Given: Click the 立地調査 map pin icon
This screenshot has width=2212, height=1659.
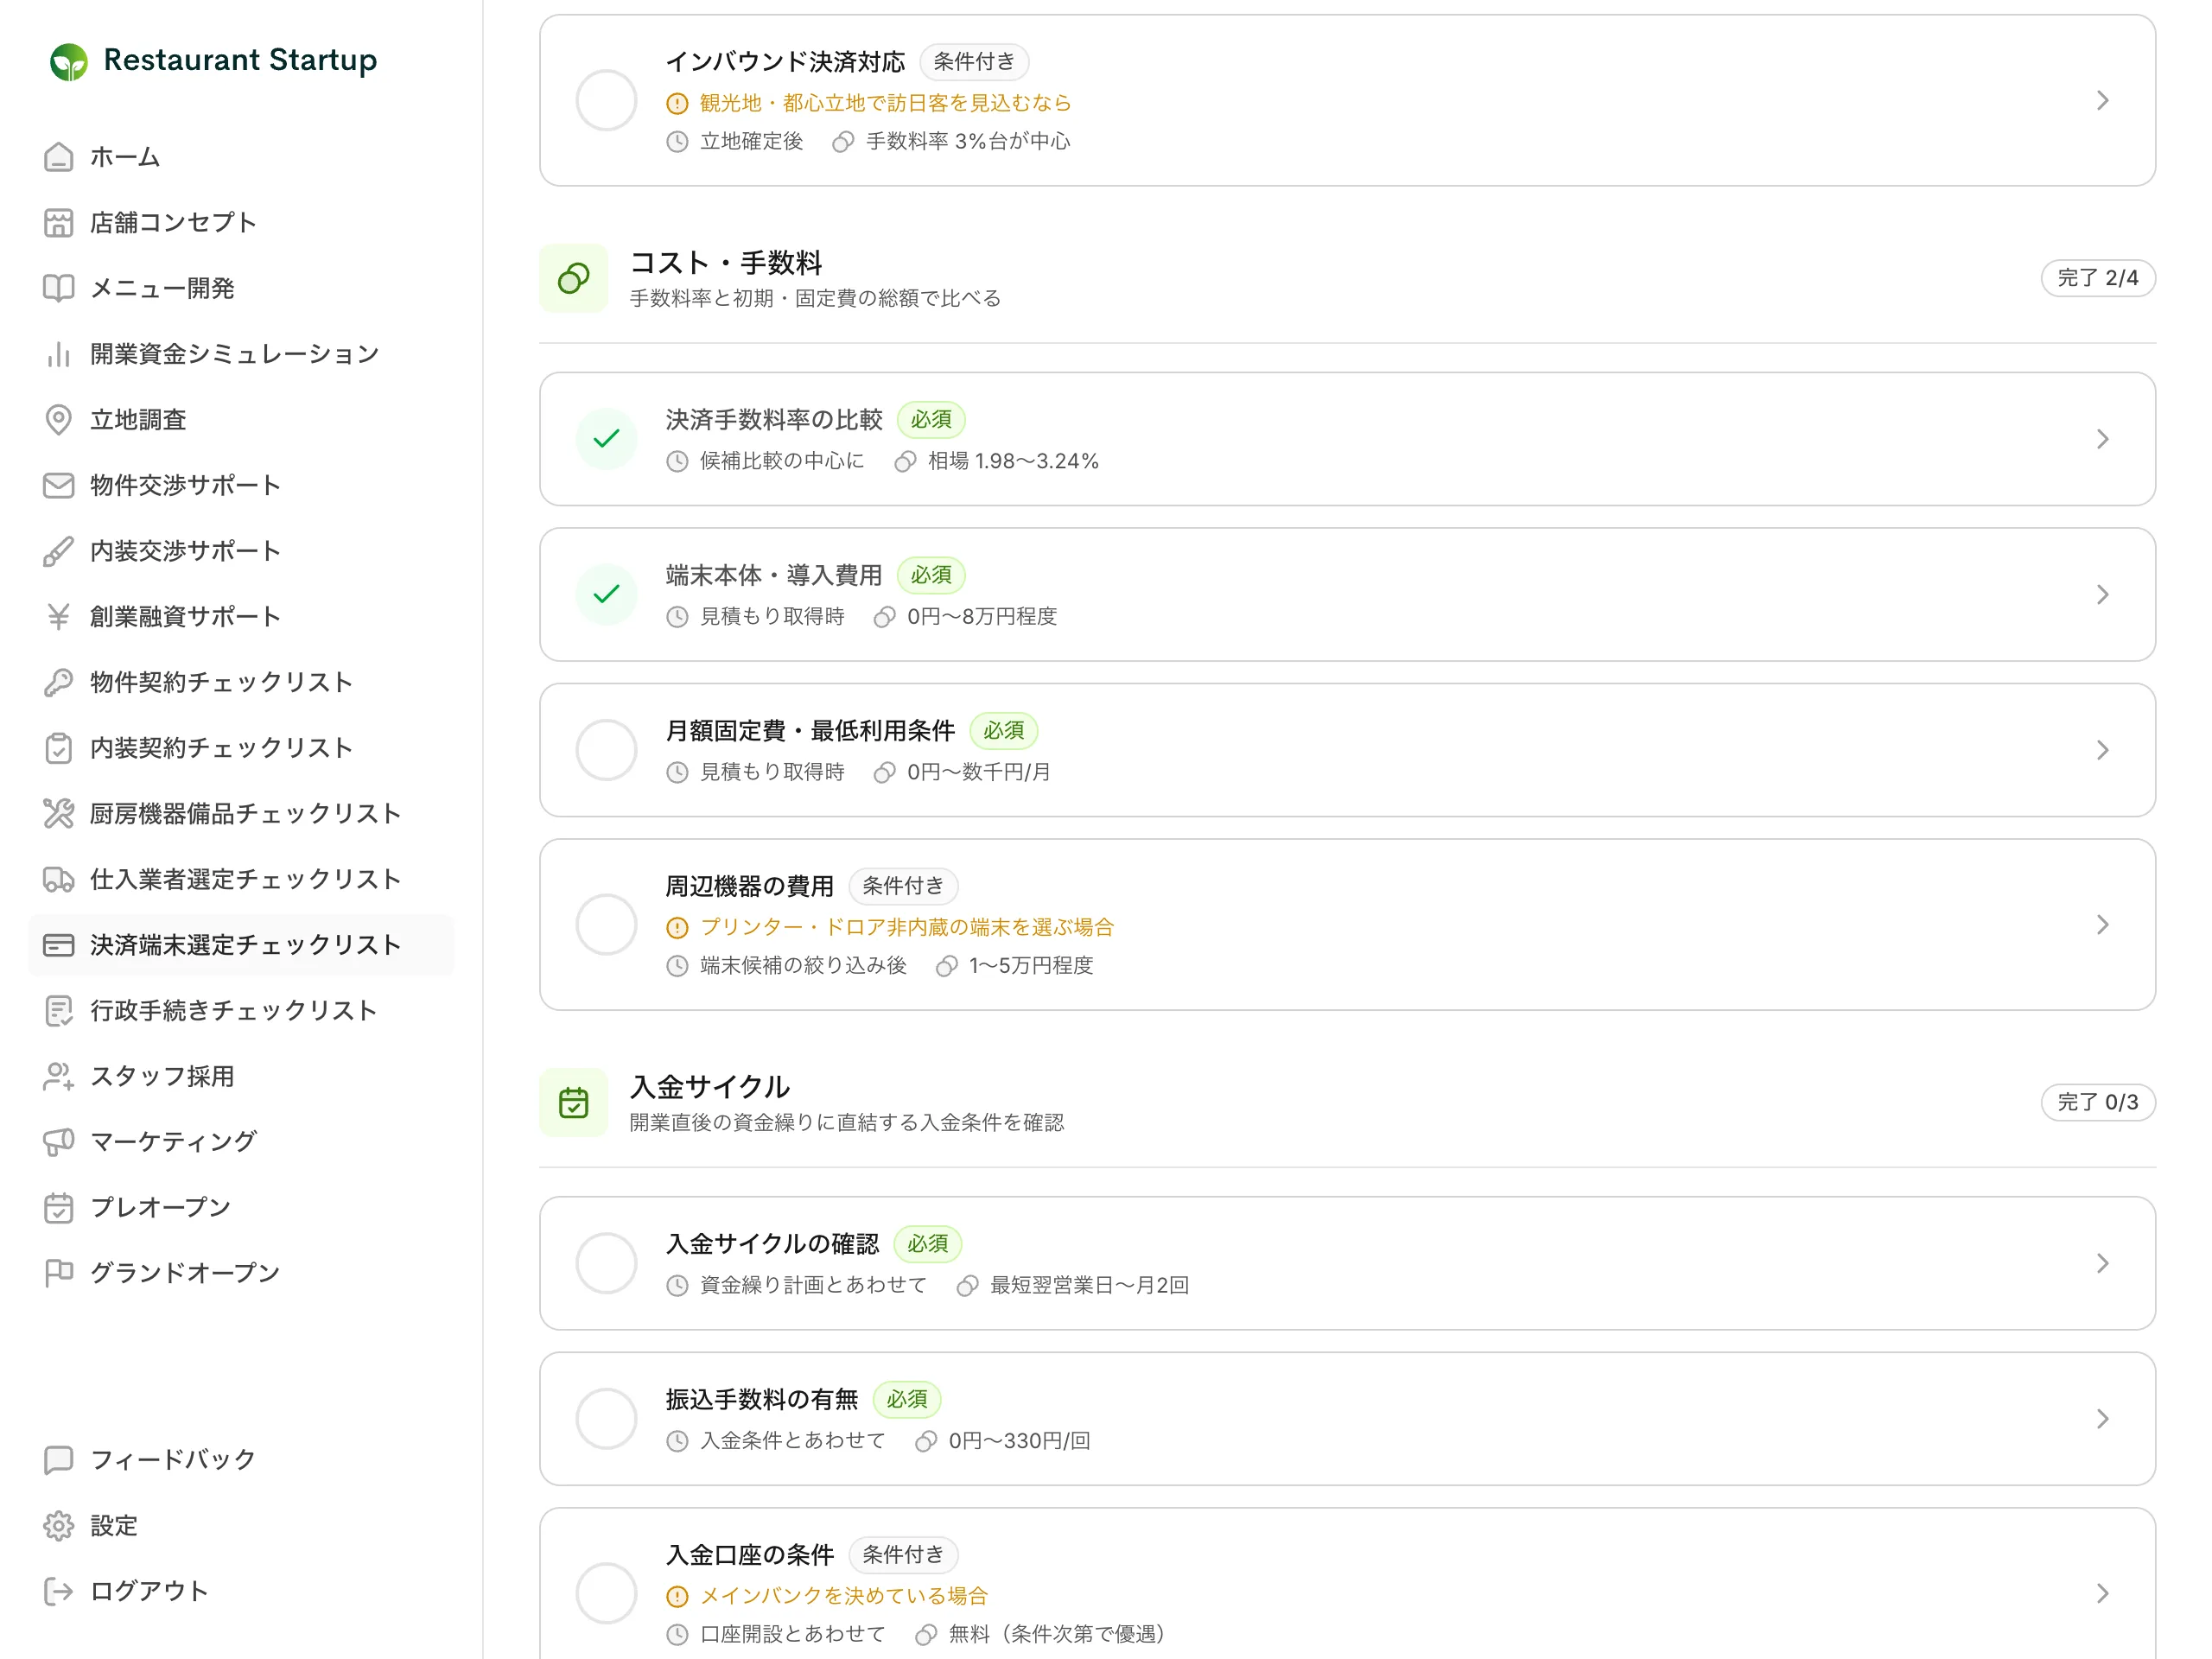Looking at the screenshot, I should pos(59,419).
